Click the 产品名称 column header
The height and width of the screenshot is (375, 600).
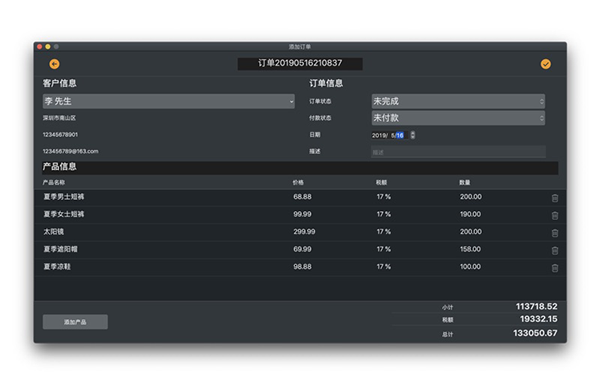[x=54, y=183]
